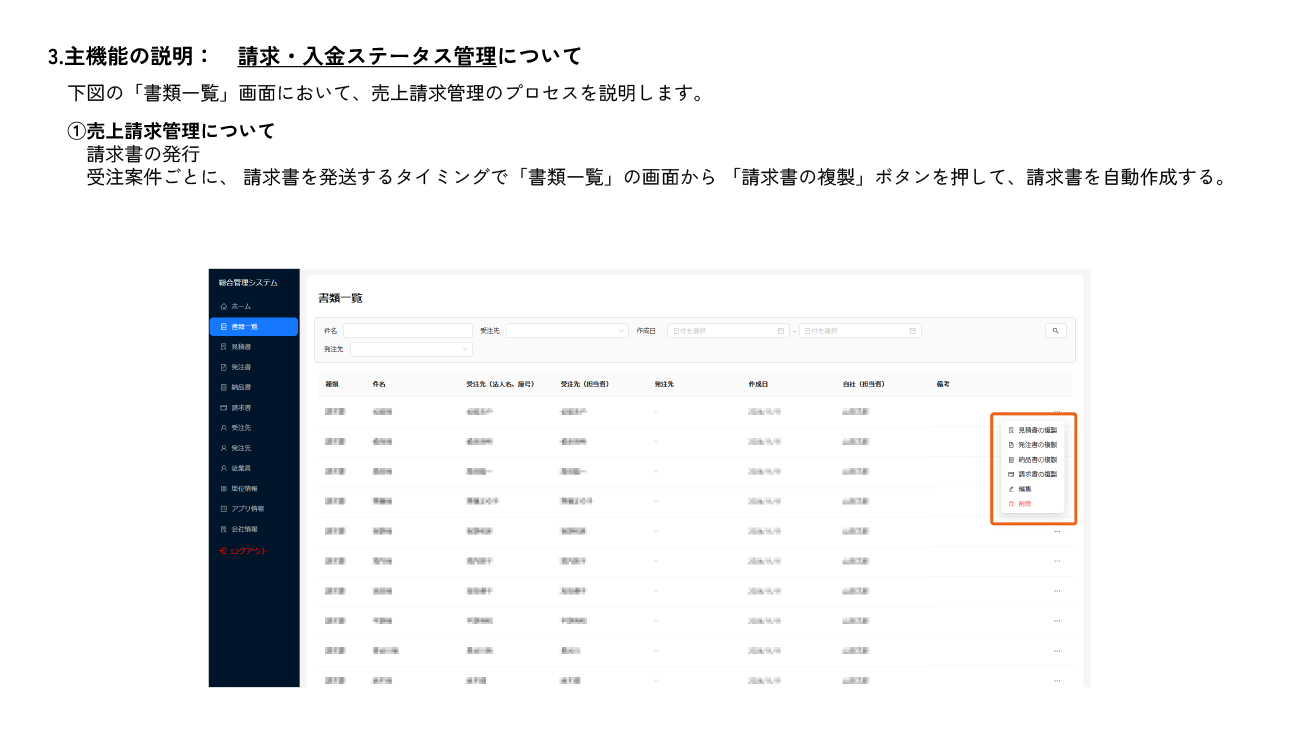Choose 発注書の複製 in the popup menu
This screenshot has height=731, width=1300.
click(x=1033, y=444)
